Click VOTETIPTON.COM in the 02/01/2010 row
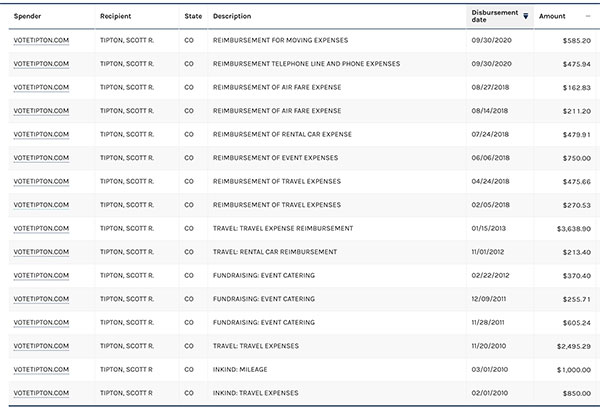Screen dimensions: 600x409 [41, 393]
